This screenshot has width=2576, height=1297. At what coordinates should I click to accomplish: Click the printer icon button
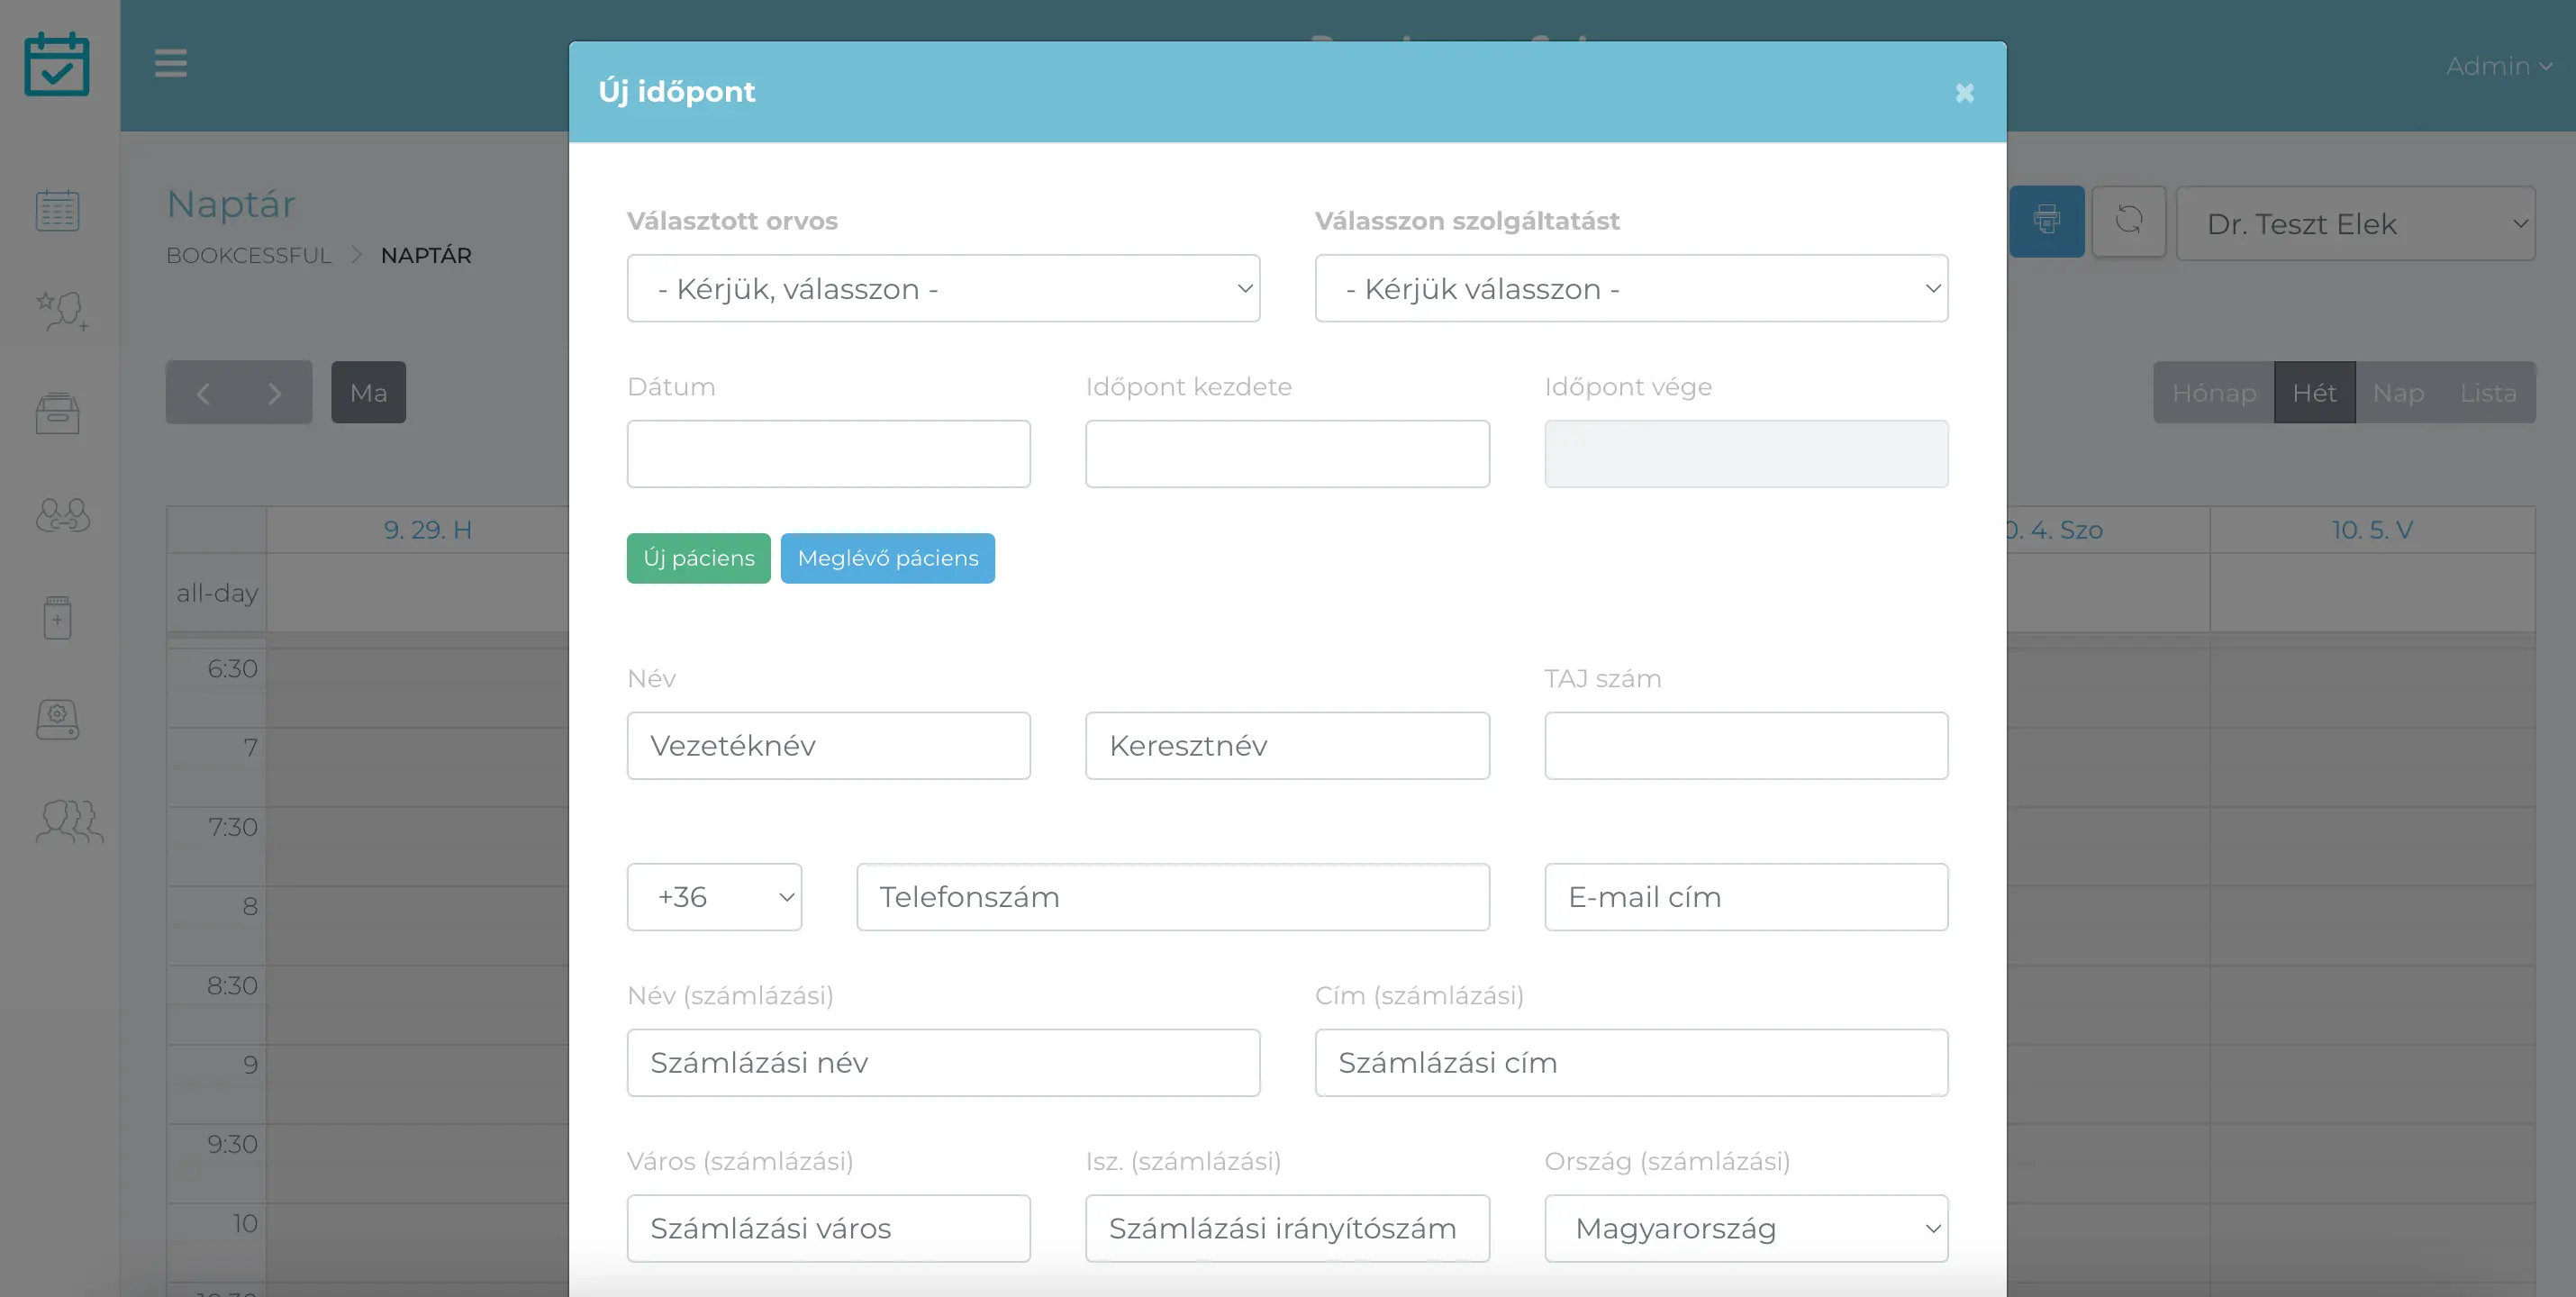pos(2046,221)
